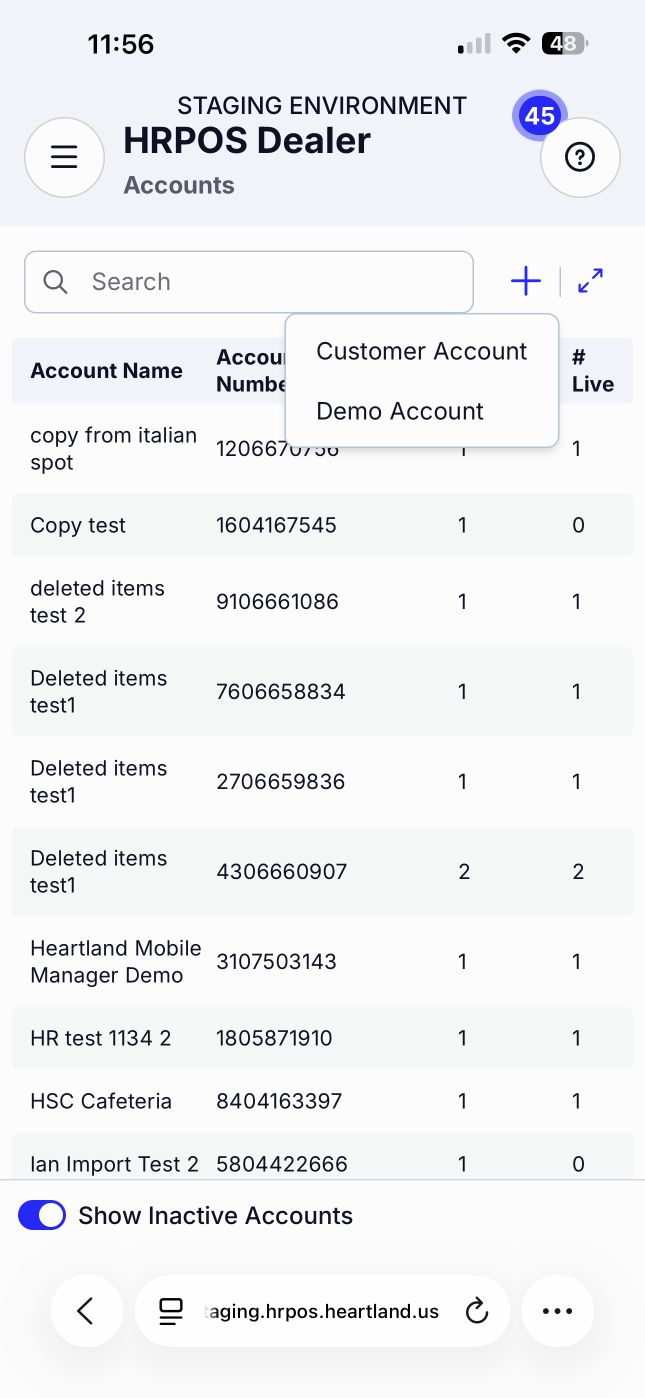Open the browser three-dots menu
Viewport: 645px width, 1398px height.
point(558,1311)
